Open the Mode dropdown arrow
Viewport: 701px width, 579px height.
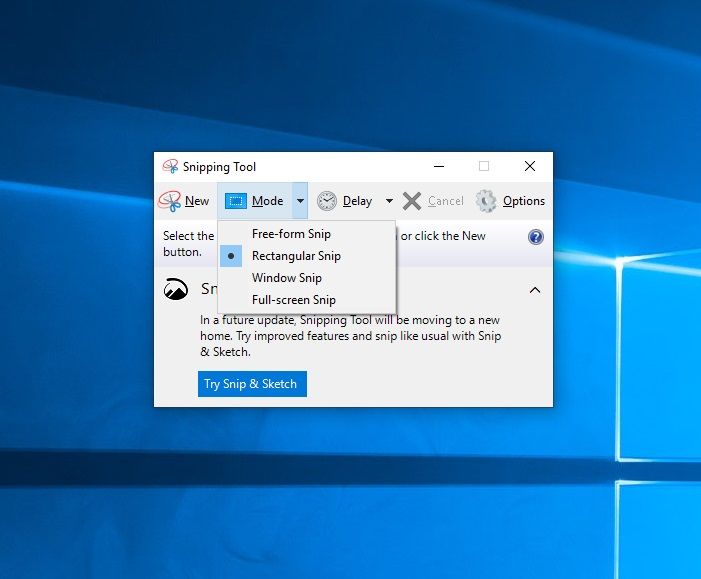(300, 201)
